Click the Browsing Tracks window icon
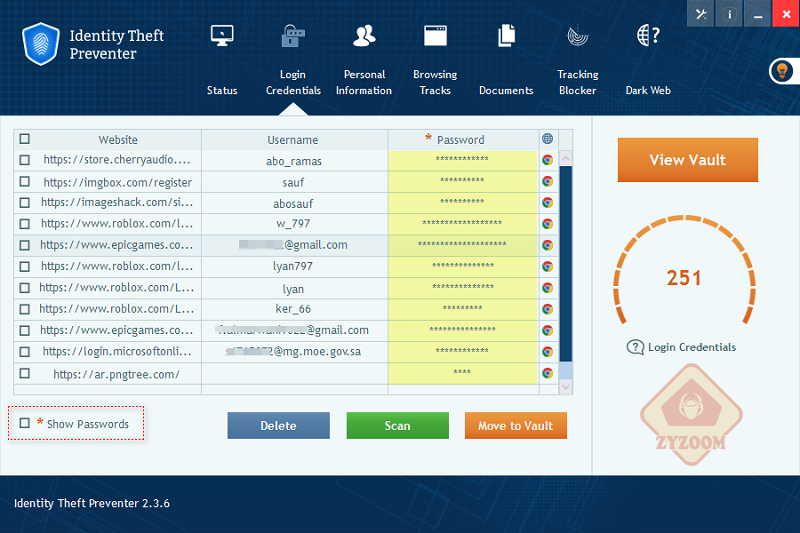 (x=435, y=36)
